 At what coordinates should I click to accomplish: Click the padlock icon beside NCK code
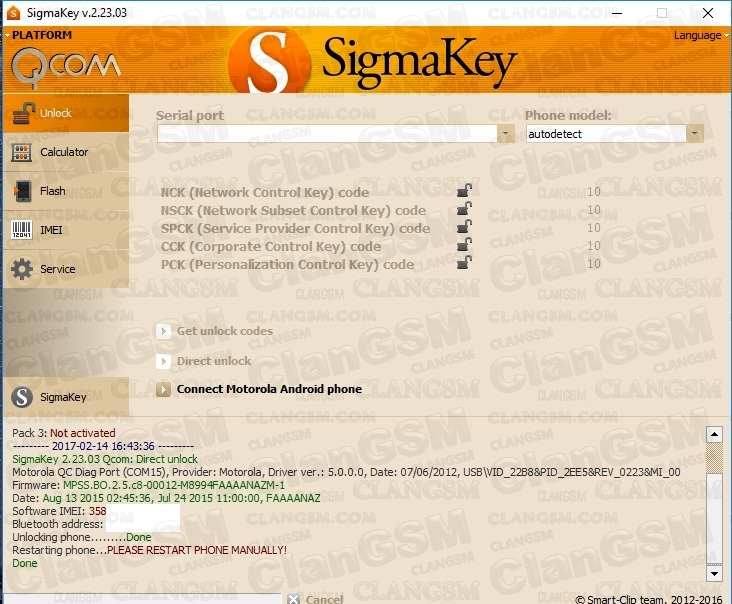click(464, 190)
